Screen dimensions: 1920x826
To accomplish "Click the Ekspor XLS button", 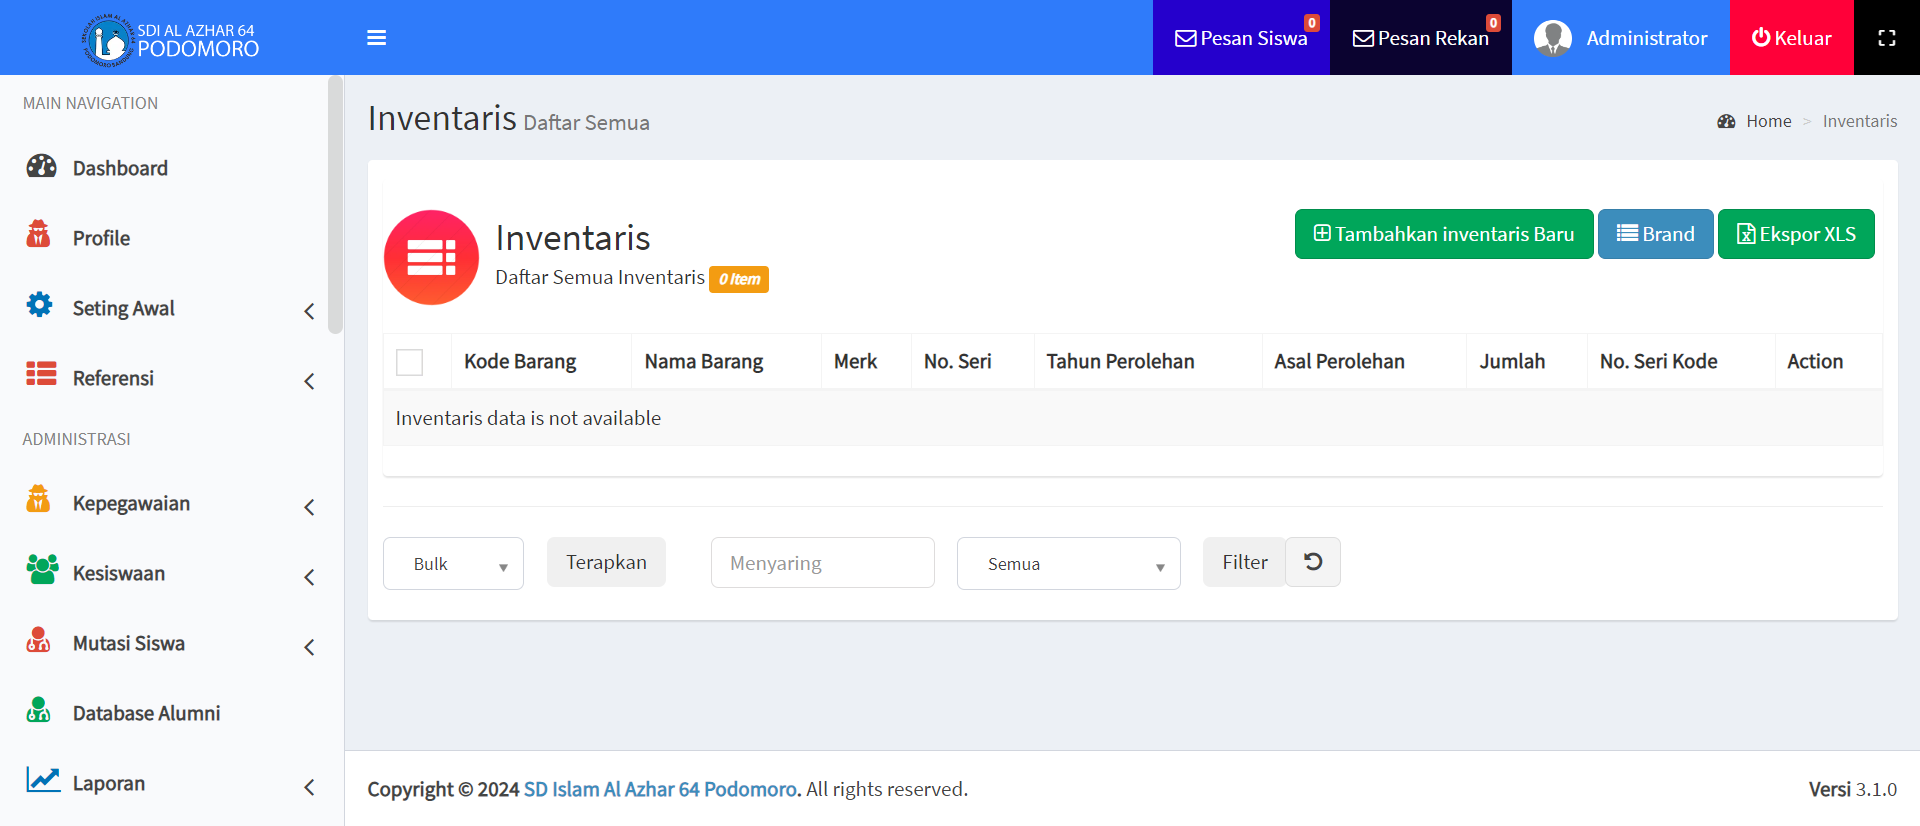I will (1795, 234).
